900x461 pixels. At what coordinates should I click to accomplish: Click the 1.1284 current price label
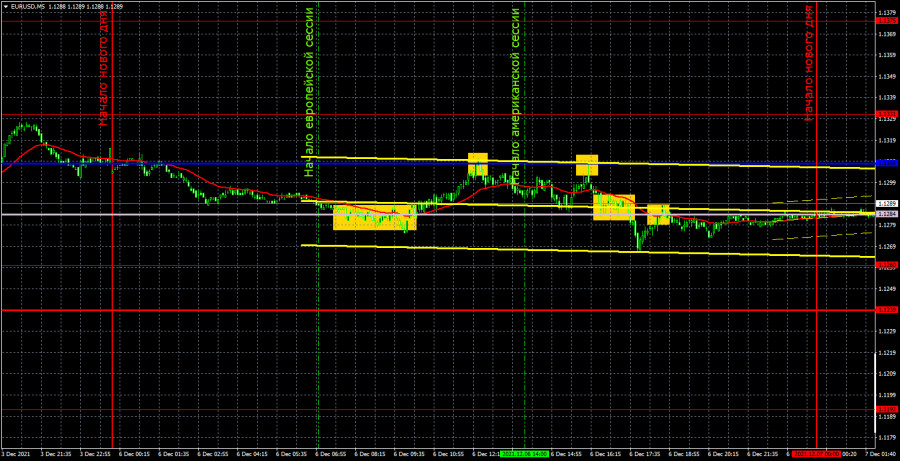pyautogui.click(x=886, y=214)
